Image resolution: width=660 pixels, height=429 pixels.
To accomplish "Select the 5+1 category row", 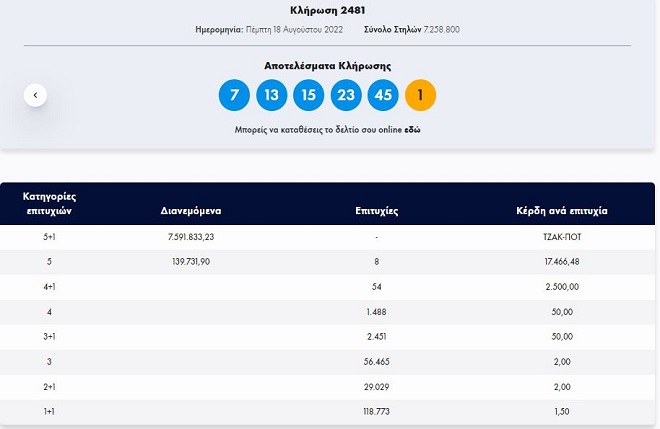I will [49, 237].
